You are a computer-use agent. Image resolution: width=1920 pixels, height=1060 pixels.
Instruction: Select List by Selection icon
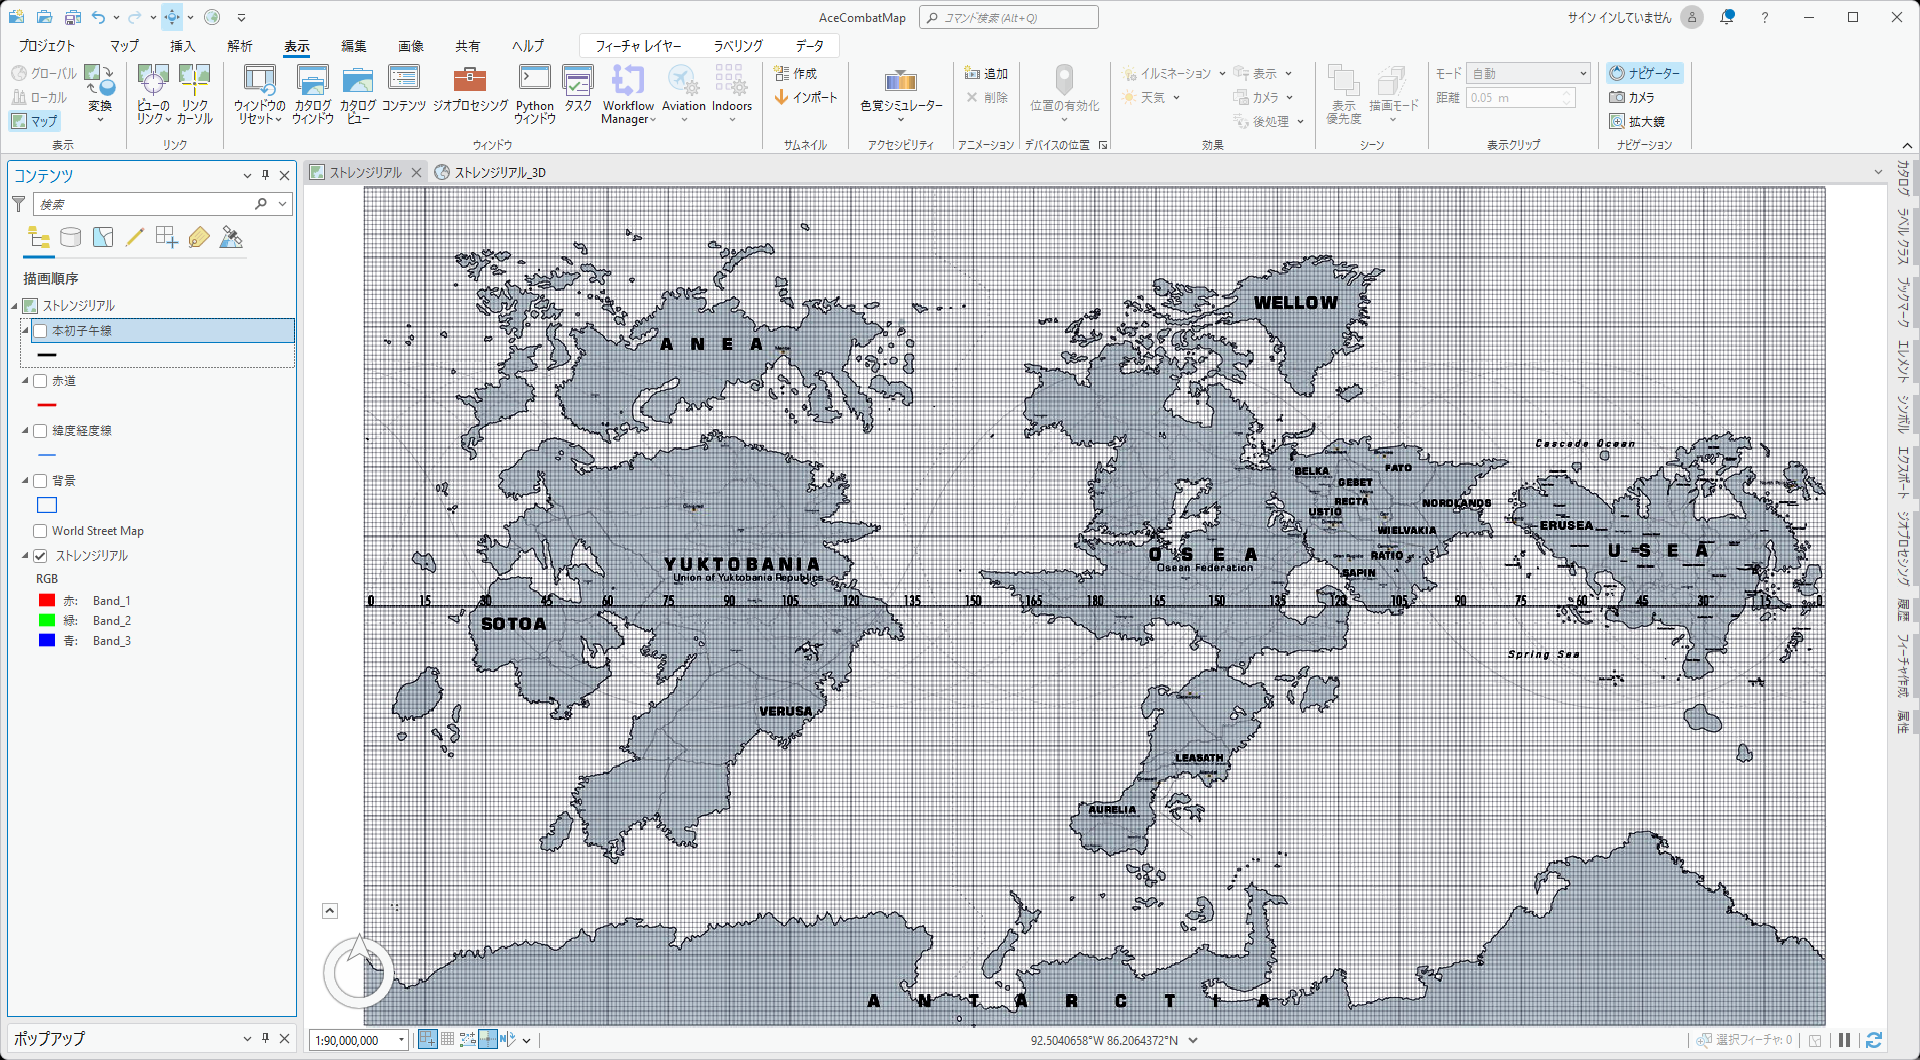click(x=102, y=237)
